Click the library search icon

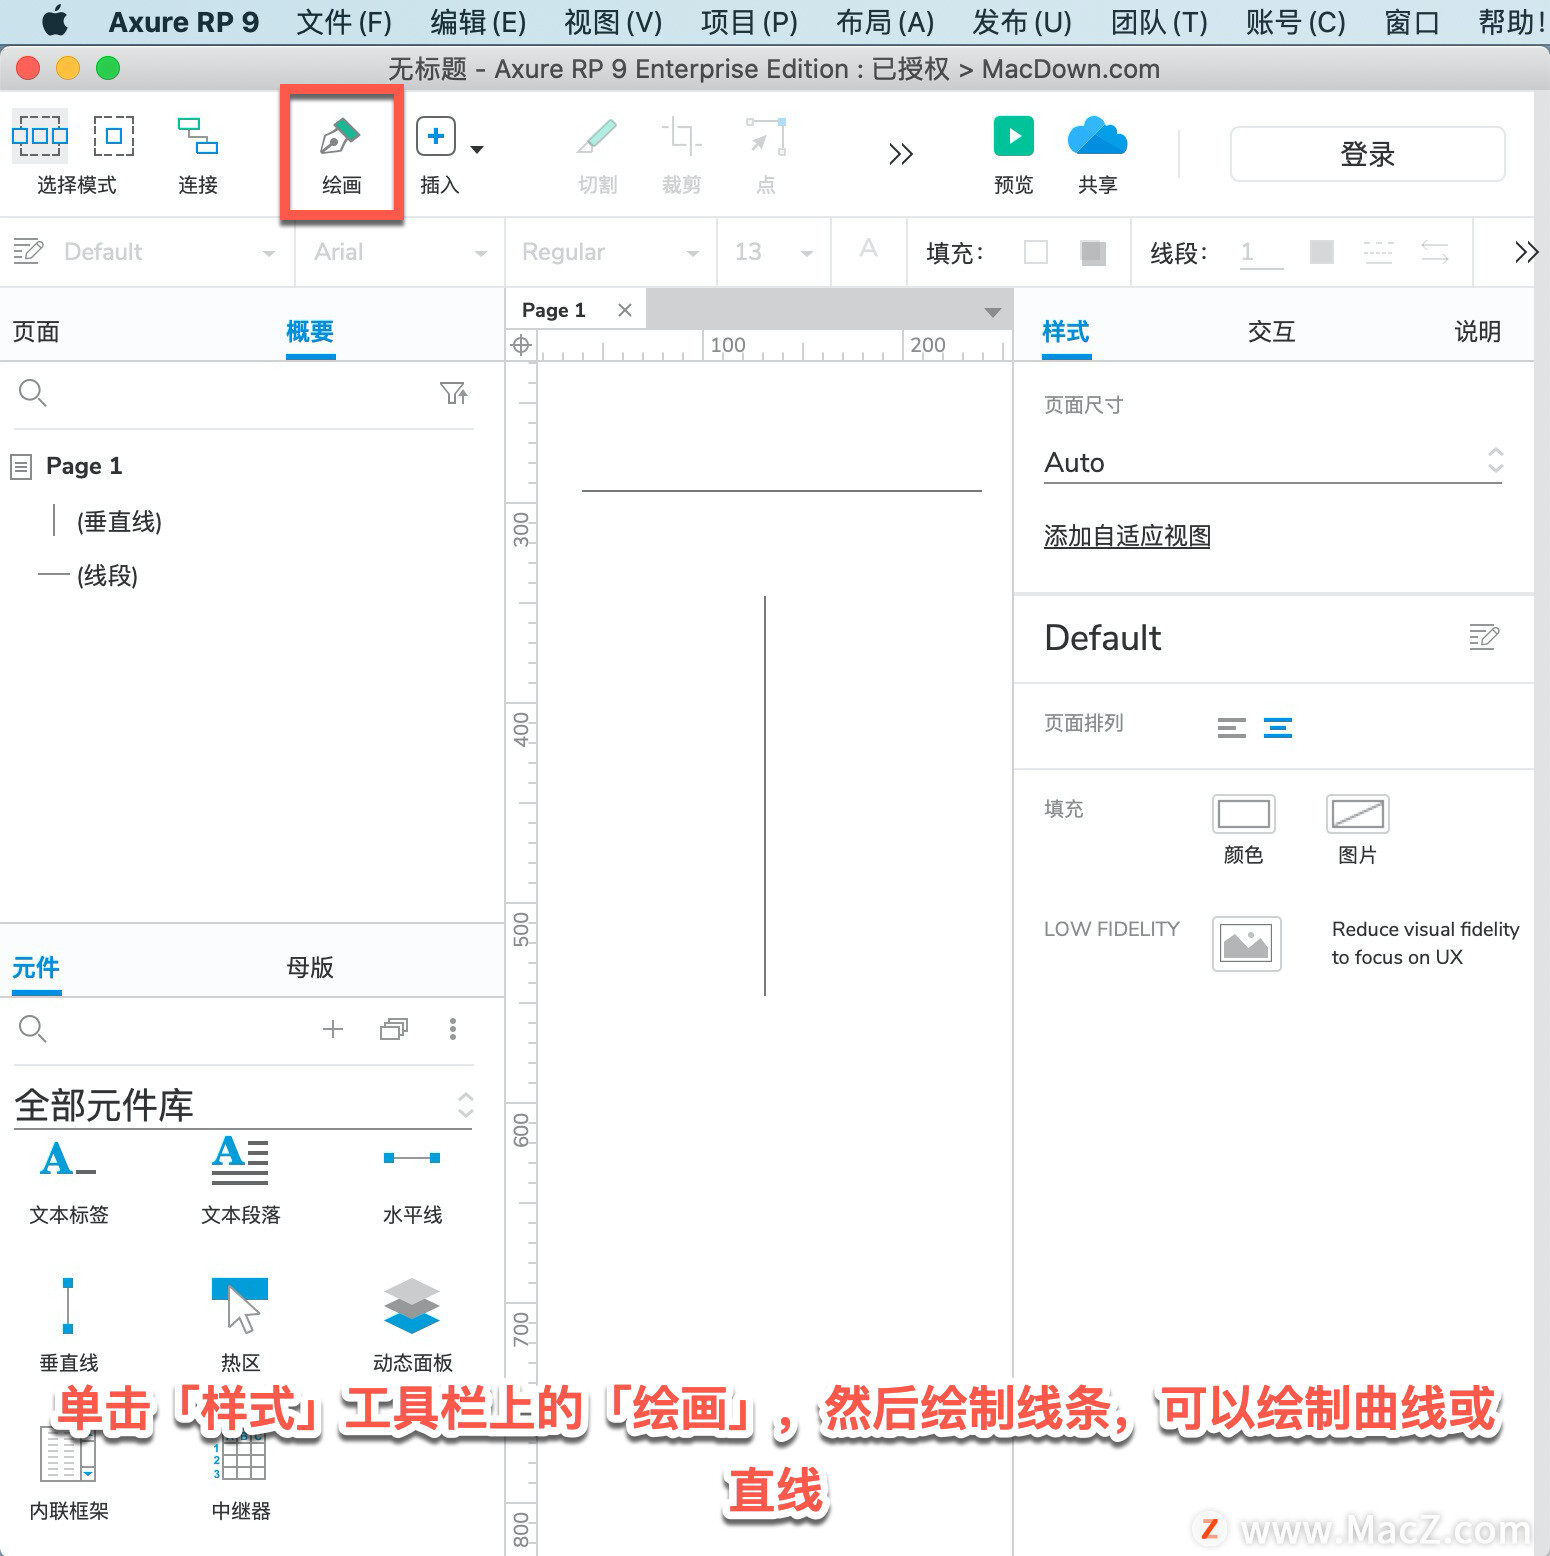[33, 1029]
